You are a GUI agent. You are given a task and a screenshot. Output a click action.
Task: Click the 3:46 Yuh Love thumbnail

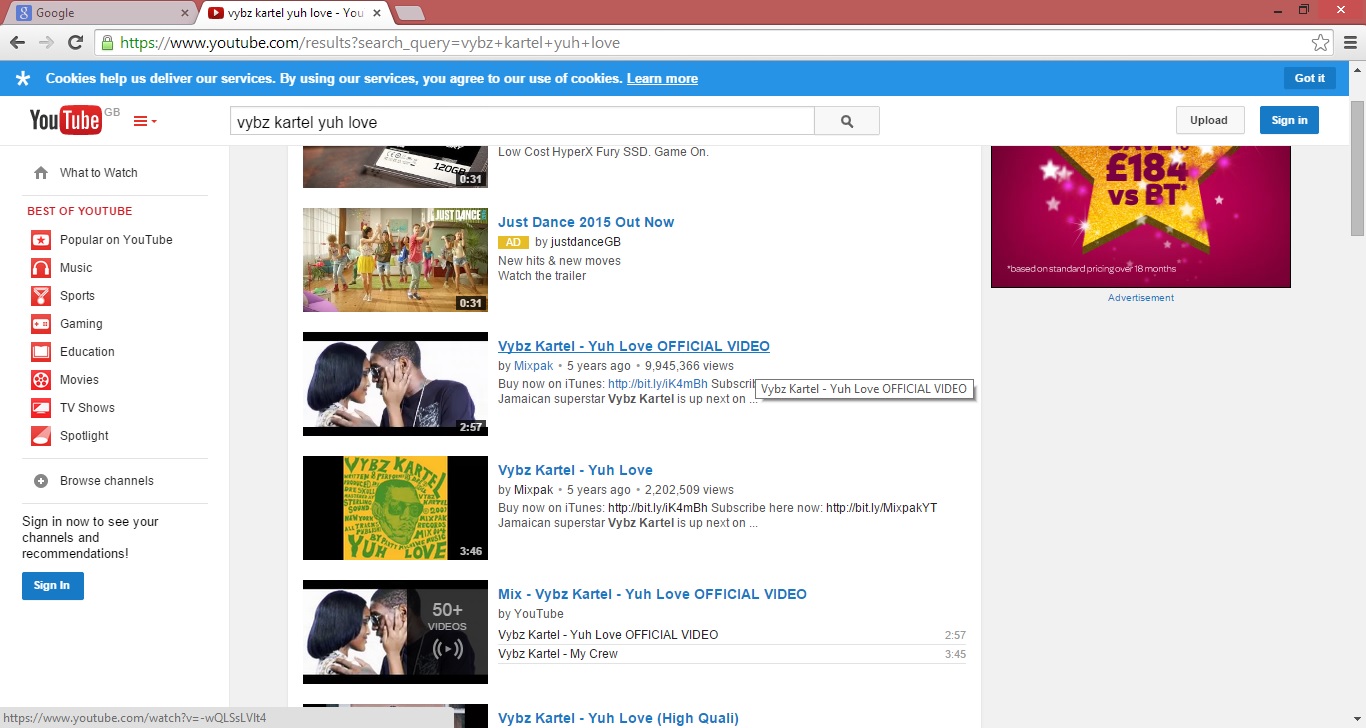395,508
